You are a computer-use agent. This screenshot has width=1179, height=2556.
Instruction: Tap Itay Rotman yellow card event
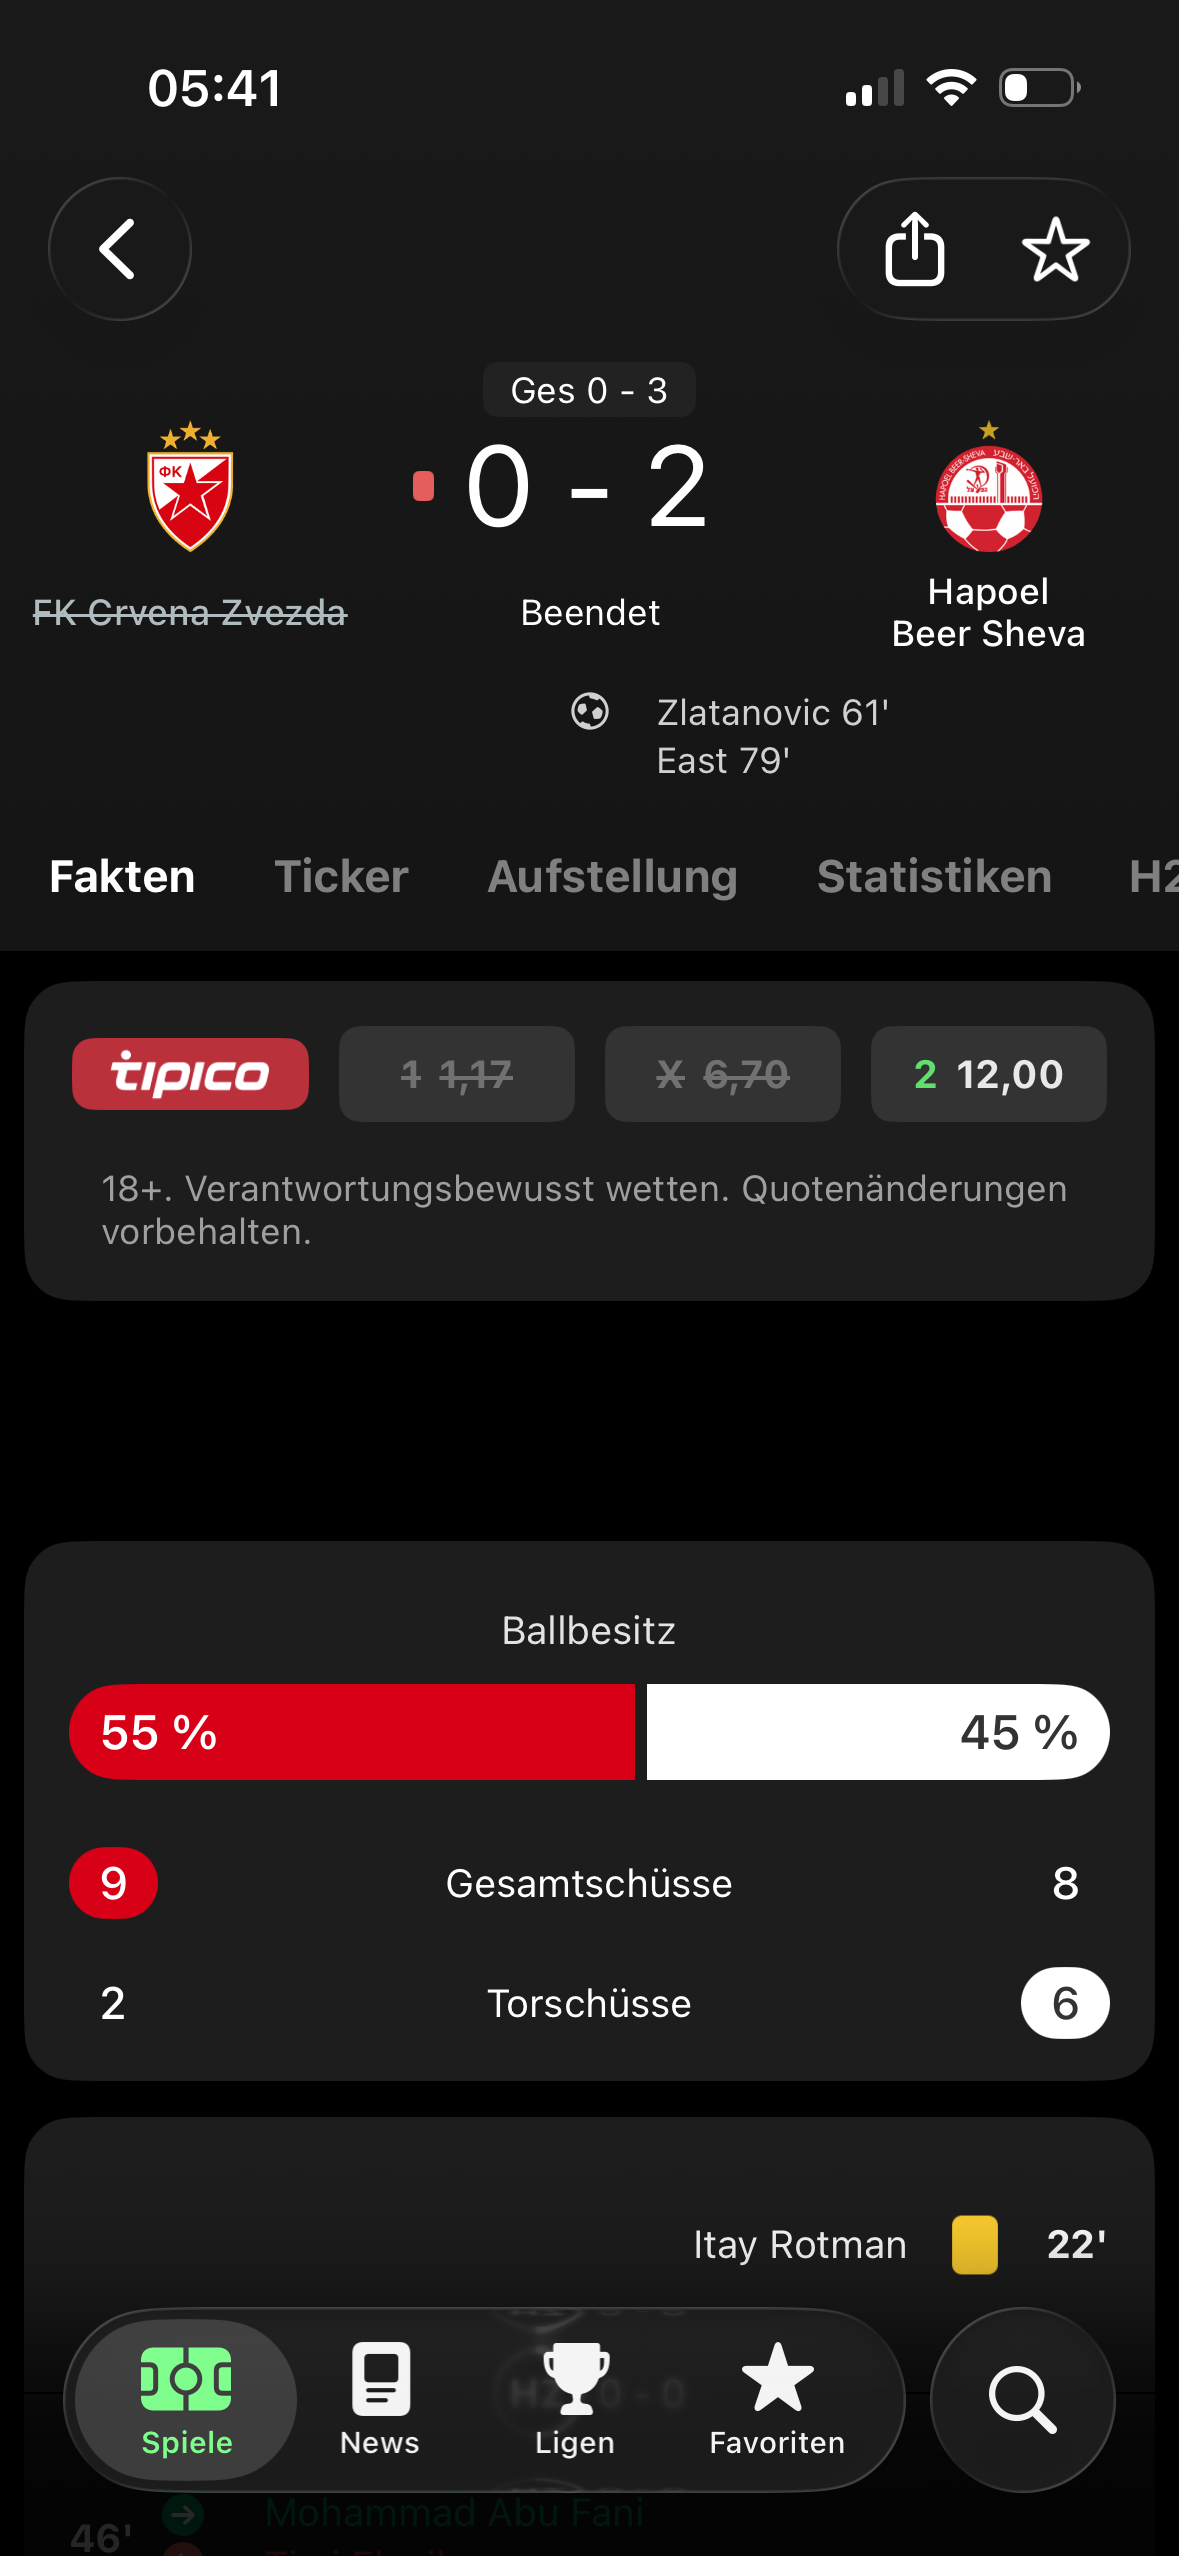[x=900, y=2245]
